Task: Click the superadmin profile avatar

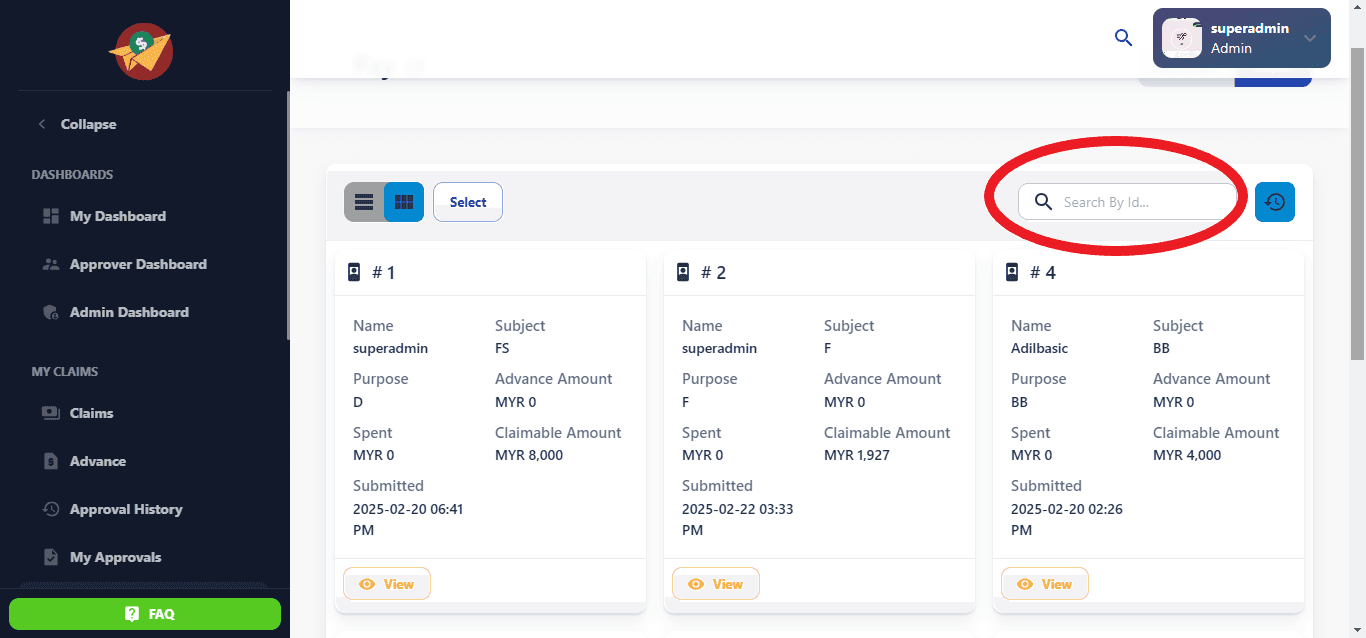Action: 1182,38
